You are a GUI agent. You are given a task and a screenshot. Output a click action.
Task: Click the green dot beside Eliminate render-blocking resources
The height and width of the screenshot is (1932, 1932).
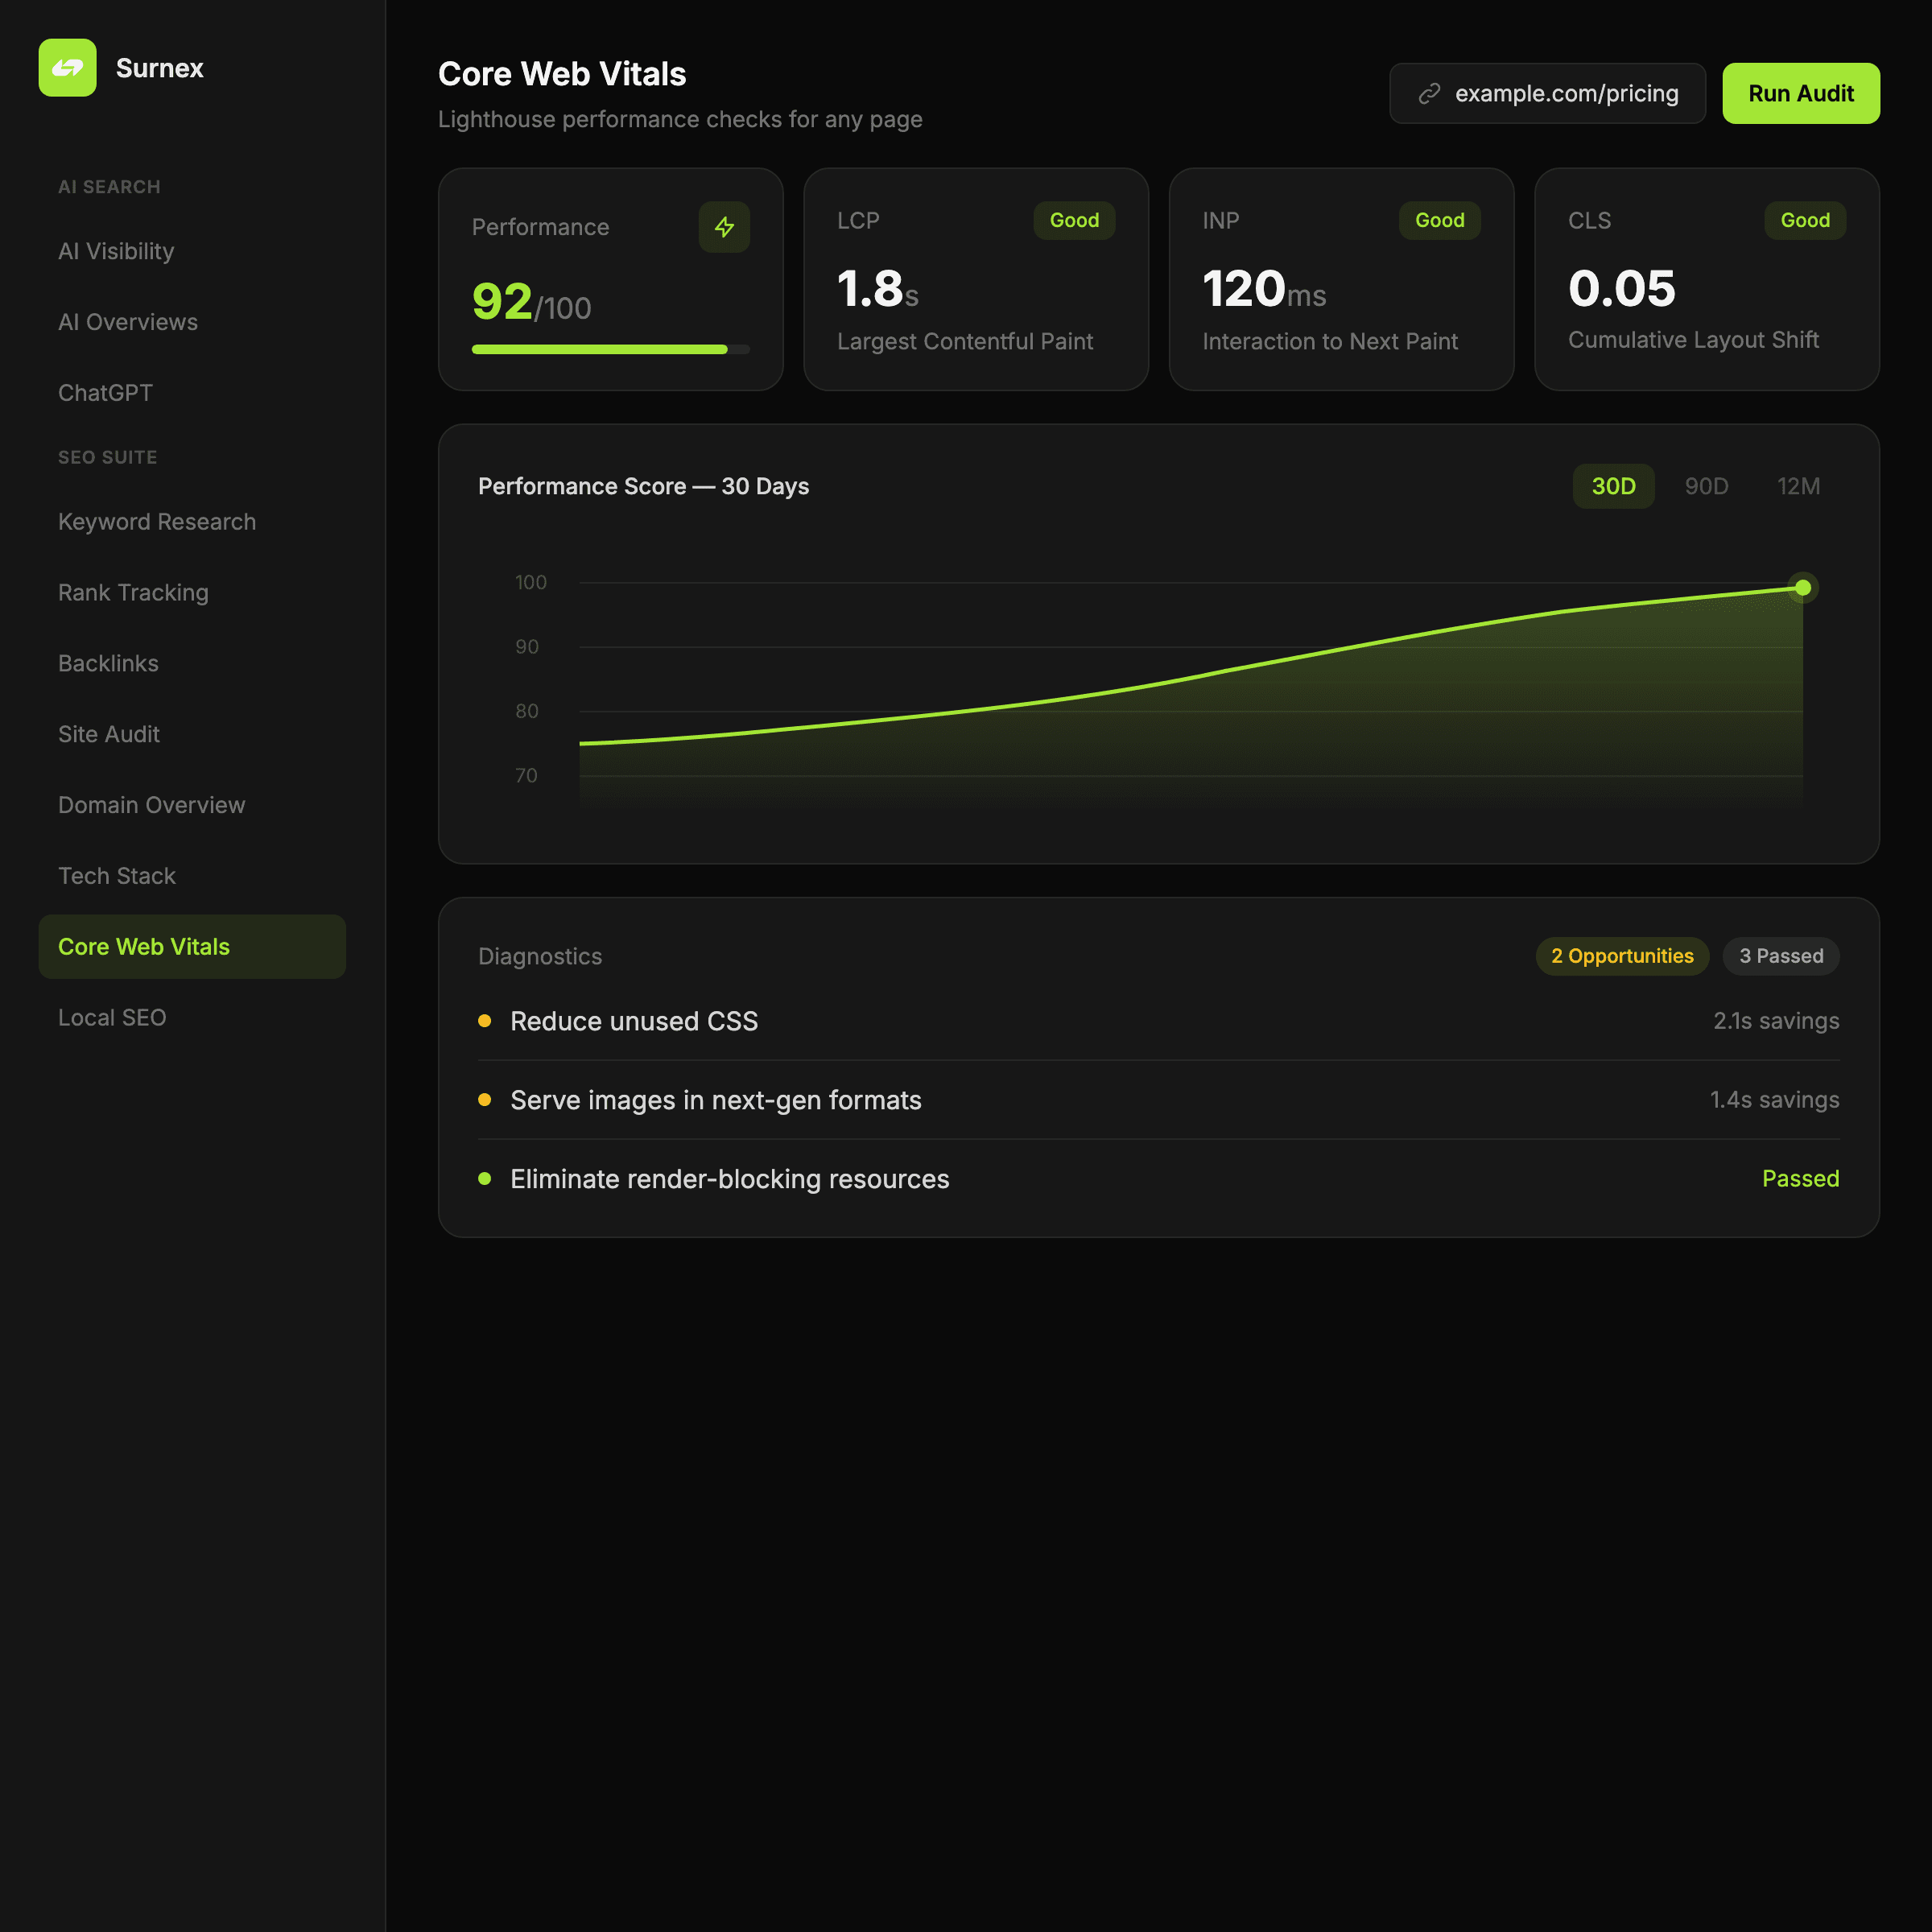485,1179
